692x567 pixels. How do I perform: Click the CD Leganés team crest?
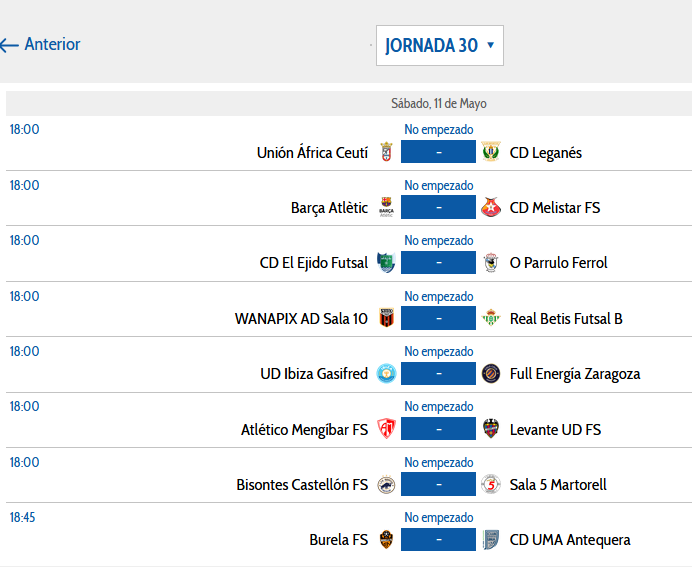pos(490,152)
